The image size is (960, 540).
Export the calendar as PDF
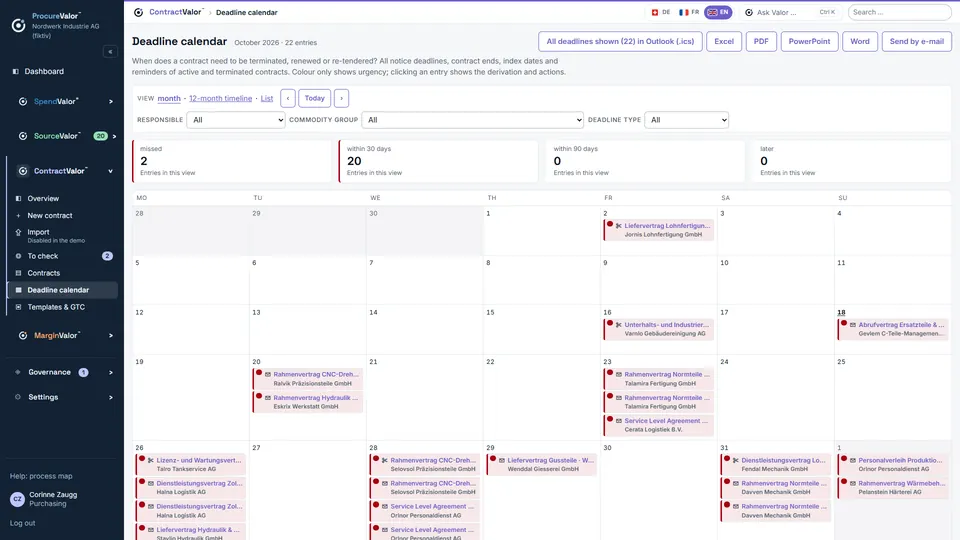tap(761, 42)
